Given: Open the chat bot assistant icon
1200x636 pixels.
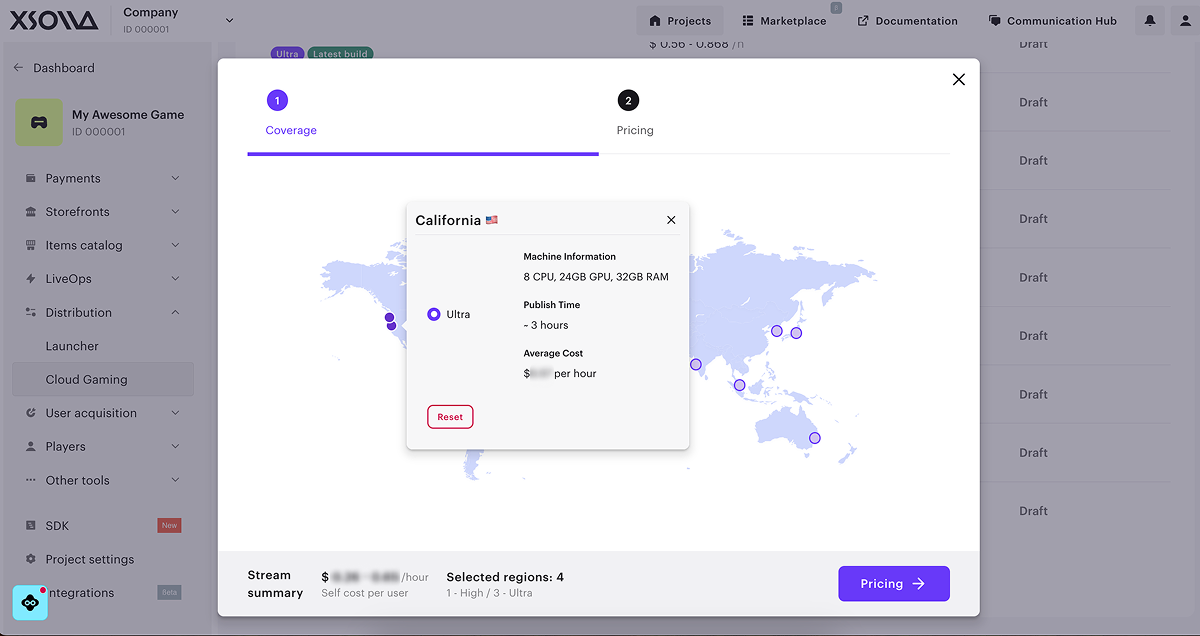Looking at the screenshot, I should [30, 603].
